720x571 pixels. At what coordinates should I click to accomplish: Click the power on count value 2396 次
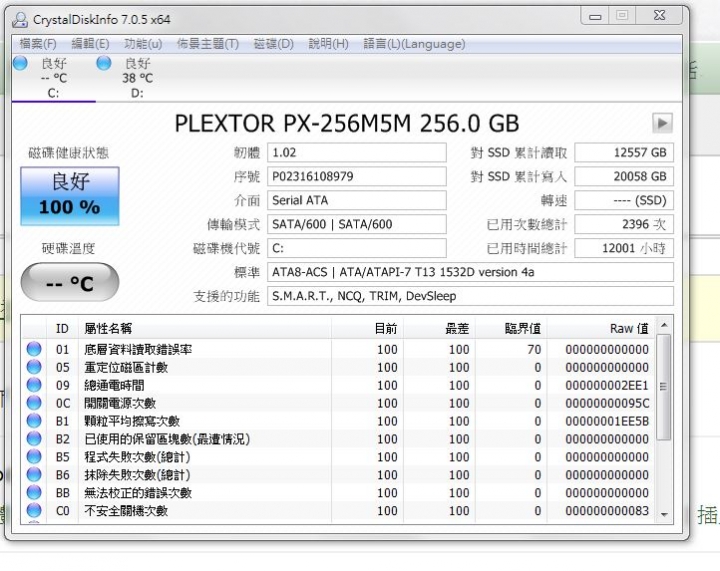click(624, 224)
